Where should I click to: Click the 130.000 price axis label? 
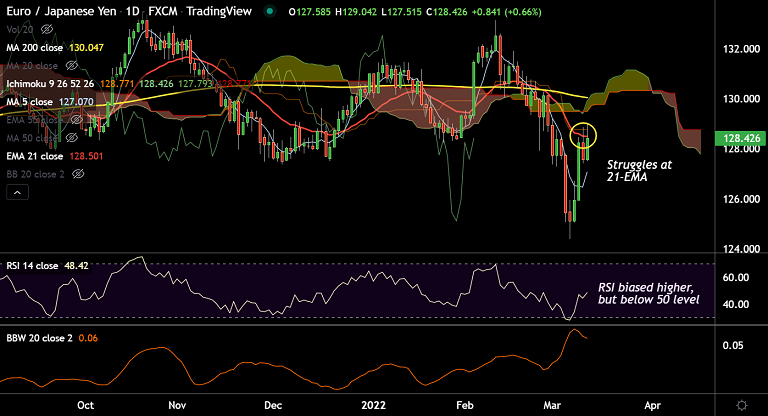pyautogui.click(x=742, y=99)
